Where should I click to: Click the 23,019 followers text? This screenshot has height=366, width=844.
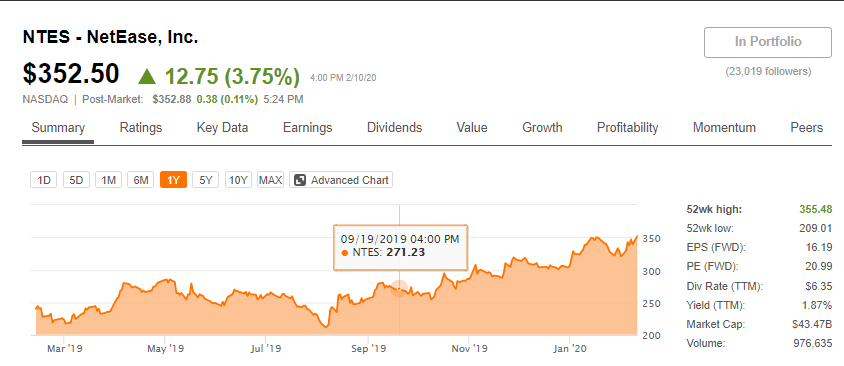coord(768,71)
